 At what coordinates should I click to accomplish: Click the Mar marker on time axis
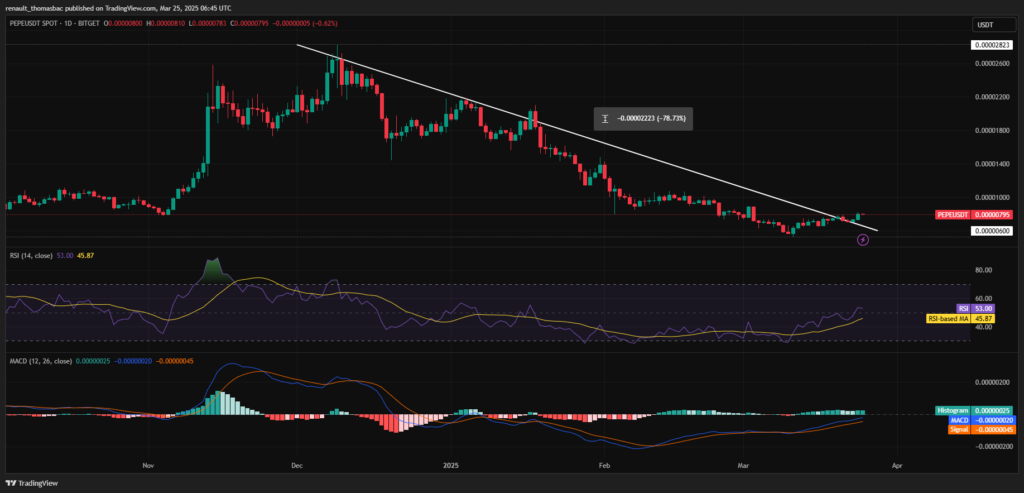745,465
